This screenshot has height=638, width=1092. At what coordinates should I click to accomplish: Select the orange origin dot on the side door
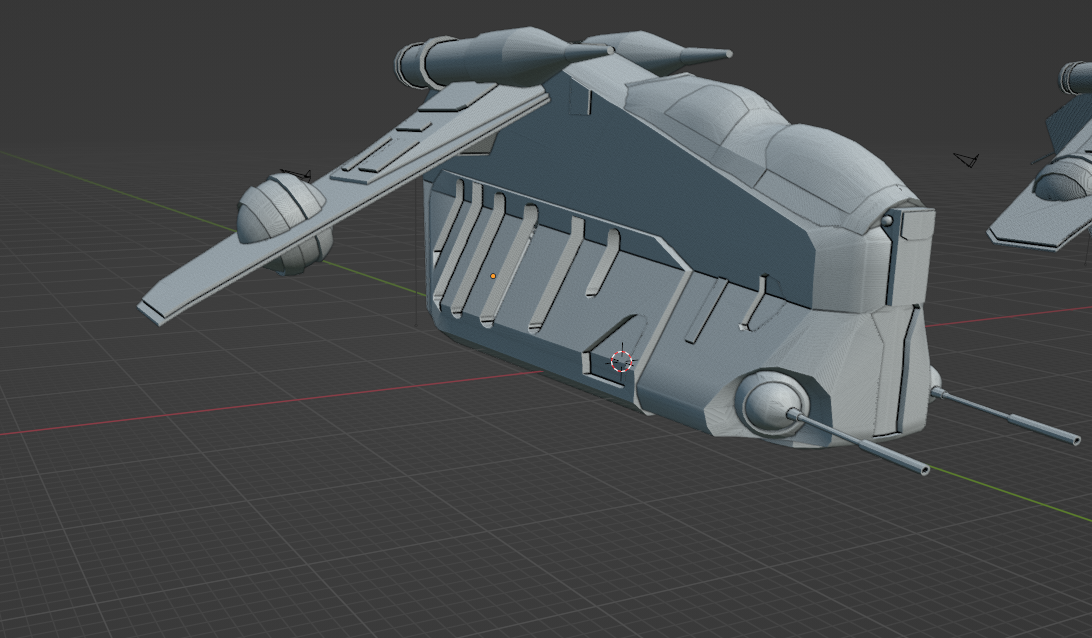[x=493, y=277]
